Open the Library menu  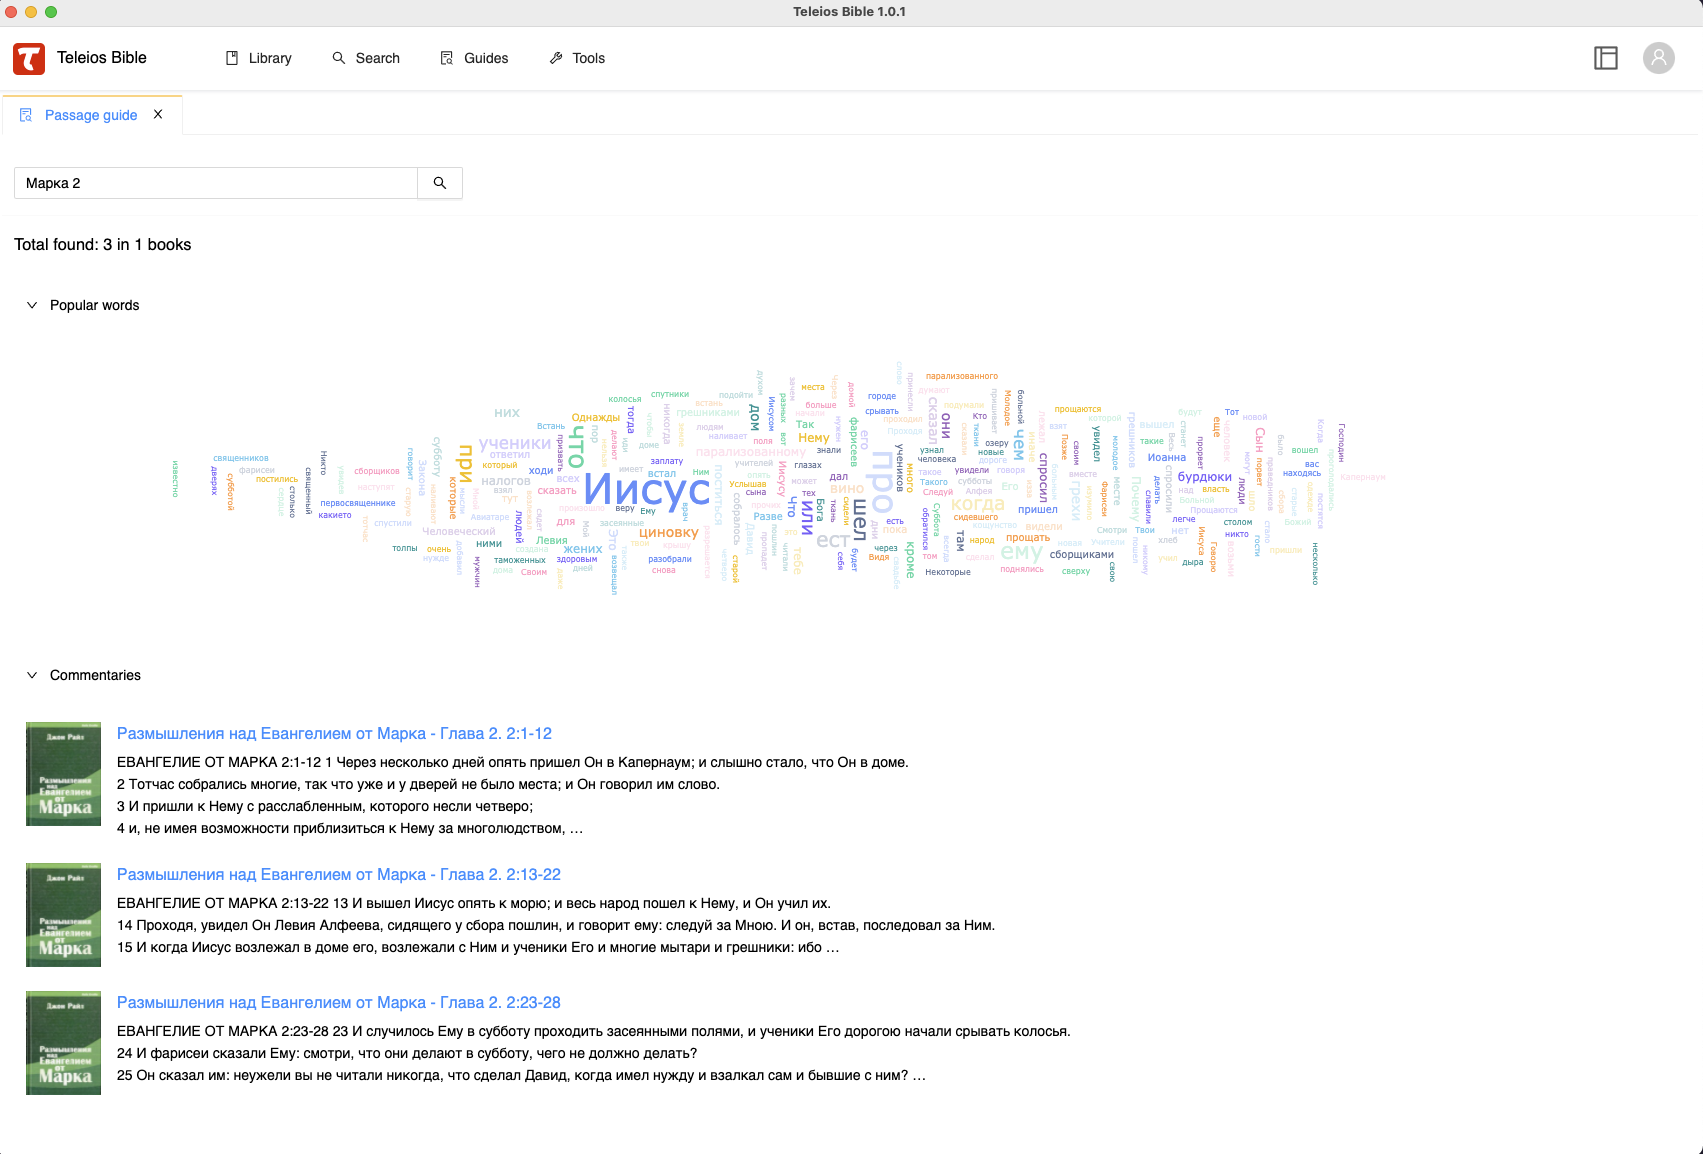(x=259, y=58)
